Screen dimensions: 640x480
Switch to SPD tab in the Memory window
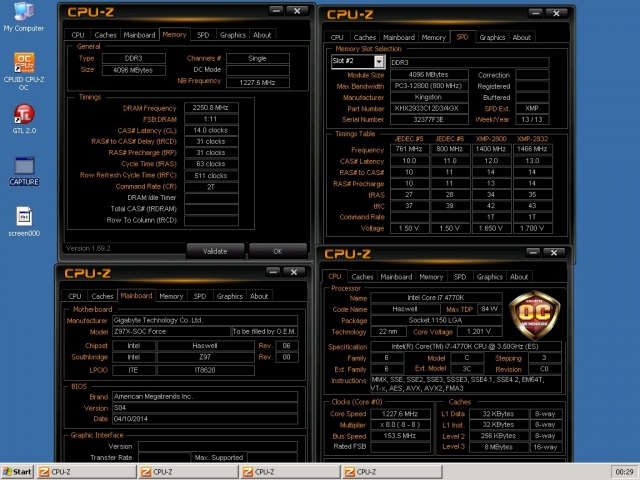[x=200, y=35]
